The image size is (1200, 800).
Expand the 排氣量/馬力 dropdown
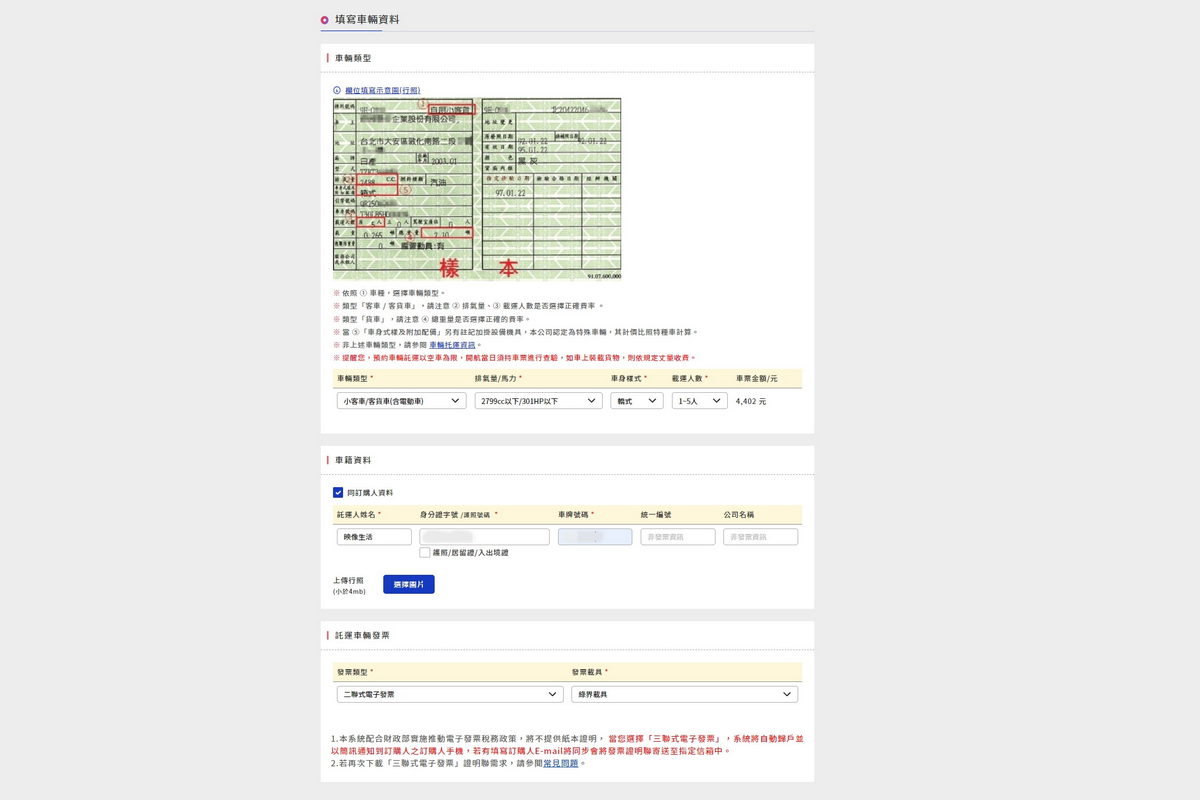tap(538, 401)
